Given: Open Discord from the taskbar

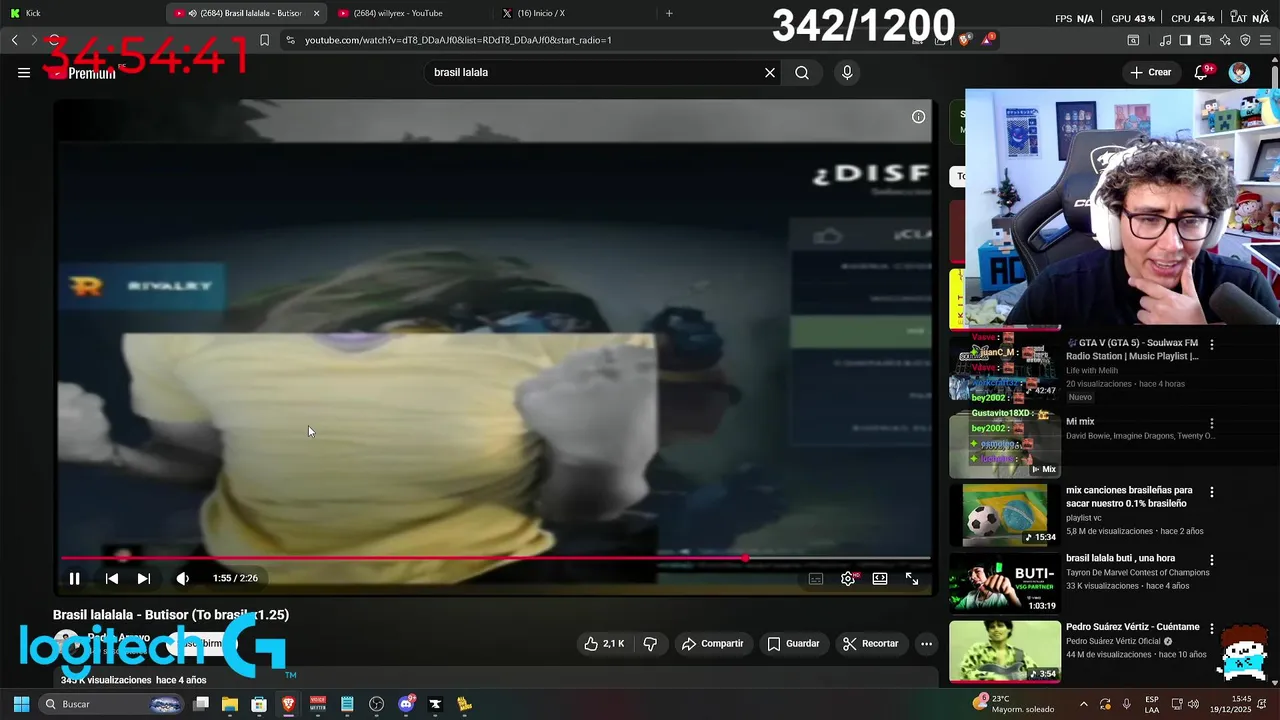Looking at the screenshot, I should point(406,704).
